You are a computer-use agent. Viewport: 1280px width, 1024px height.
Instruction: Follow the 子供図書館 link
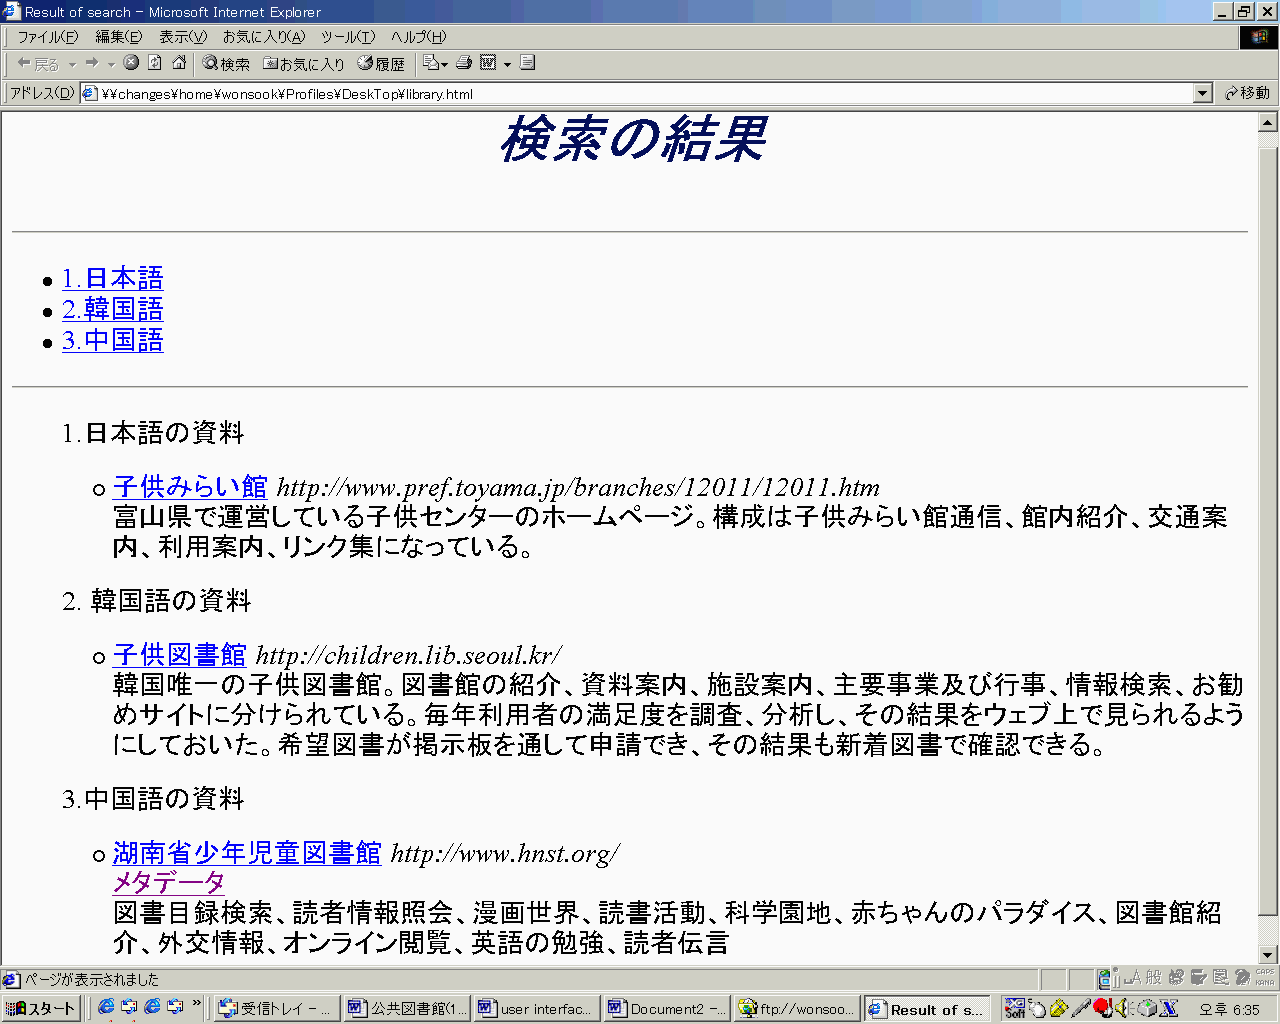(180, 655)
